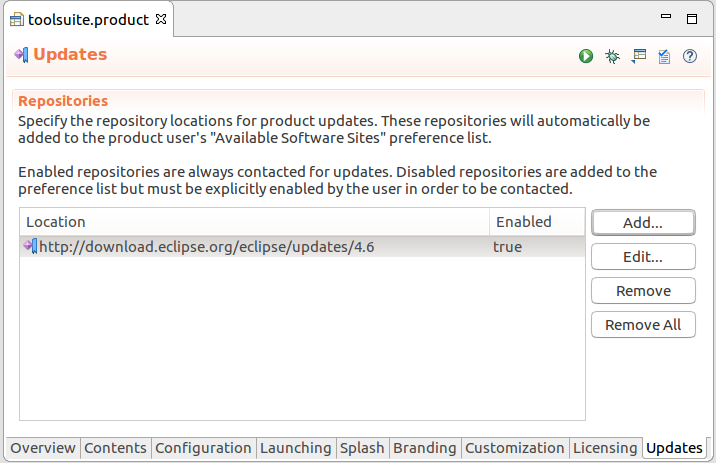Click the Edit... button
Image resolution: width=716 pixels, height=463 pixels.
click(643, 257)
